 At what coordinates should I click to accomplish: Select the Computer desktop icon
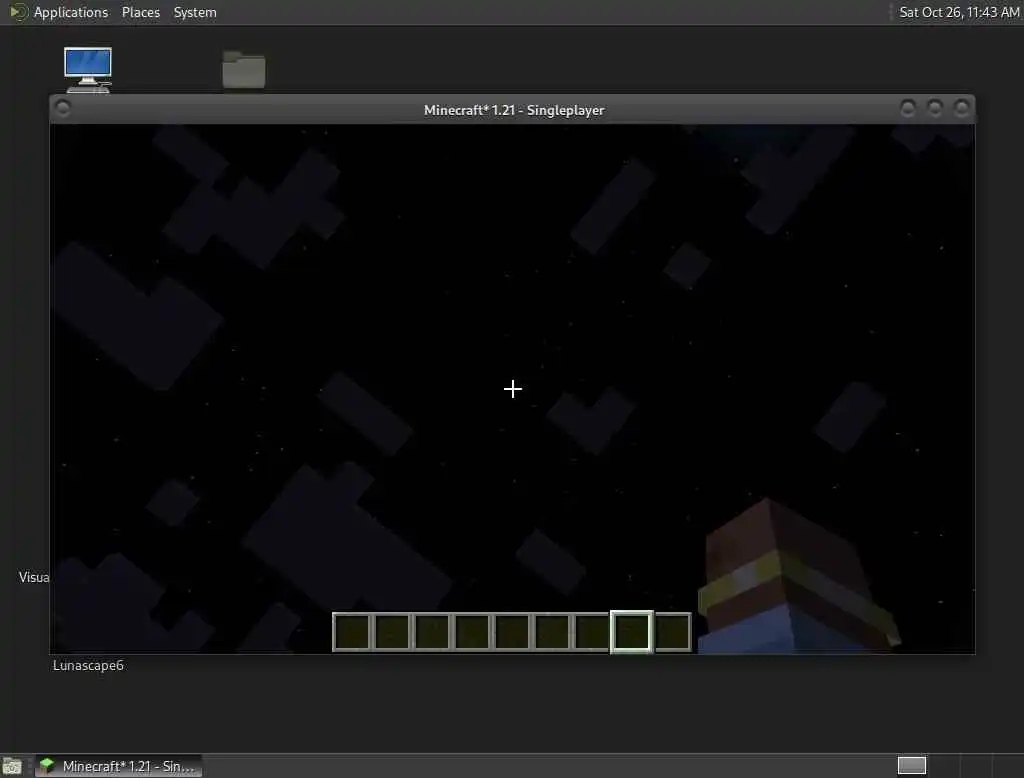coord(88,70)
